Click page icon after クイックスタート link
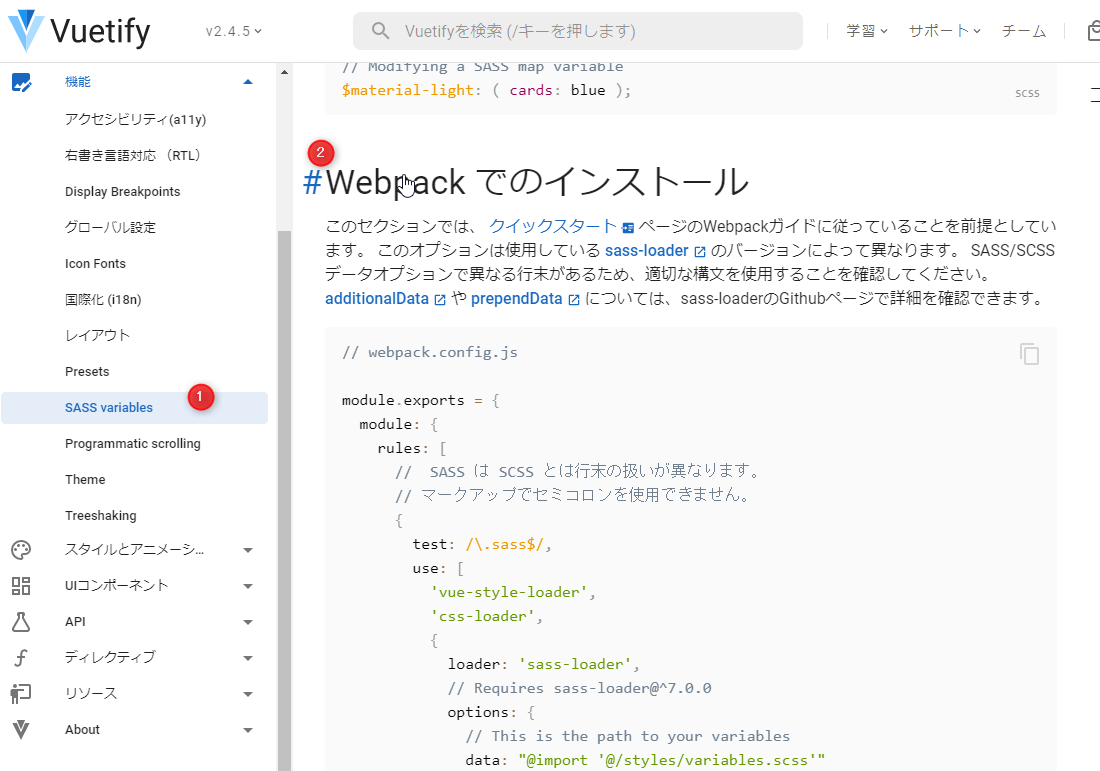 [x=628, y=227]
